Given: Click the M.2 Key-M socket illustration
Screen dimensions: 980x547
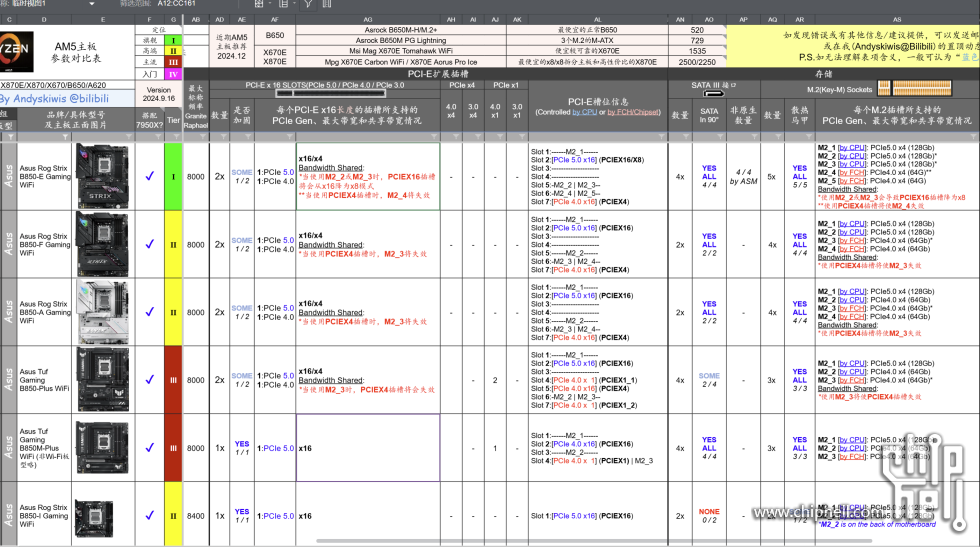Looking at the screenshot, I should tap(914, 89).
